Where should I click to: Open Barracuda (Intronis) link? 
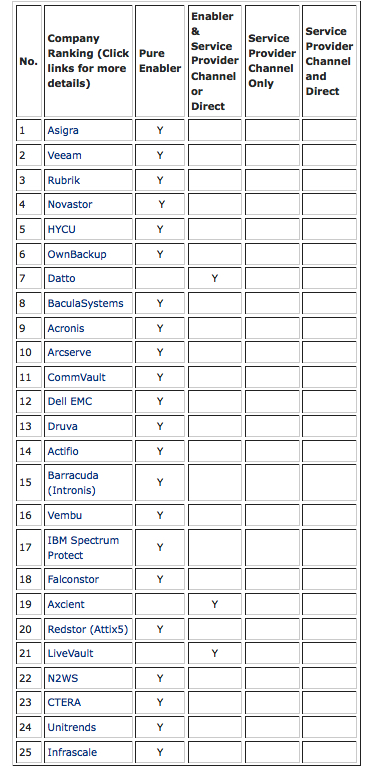pos(73,483)
